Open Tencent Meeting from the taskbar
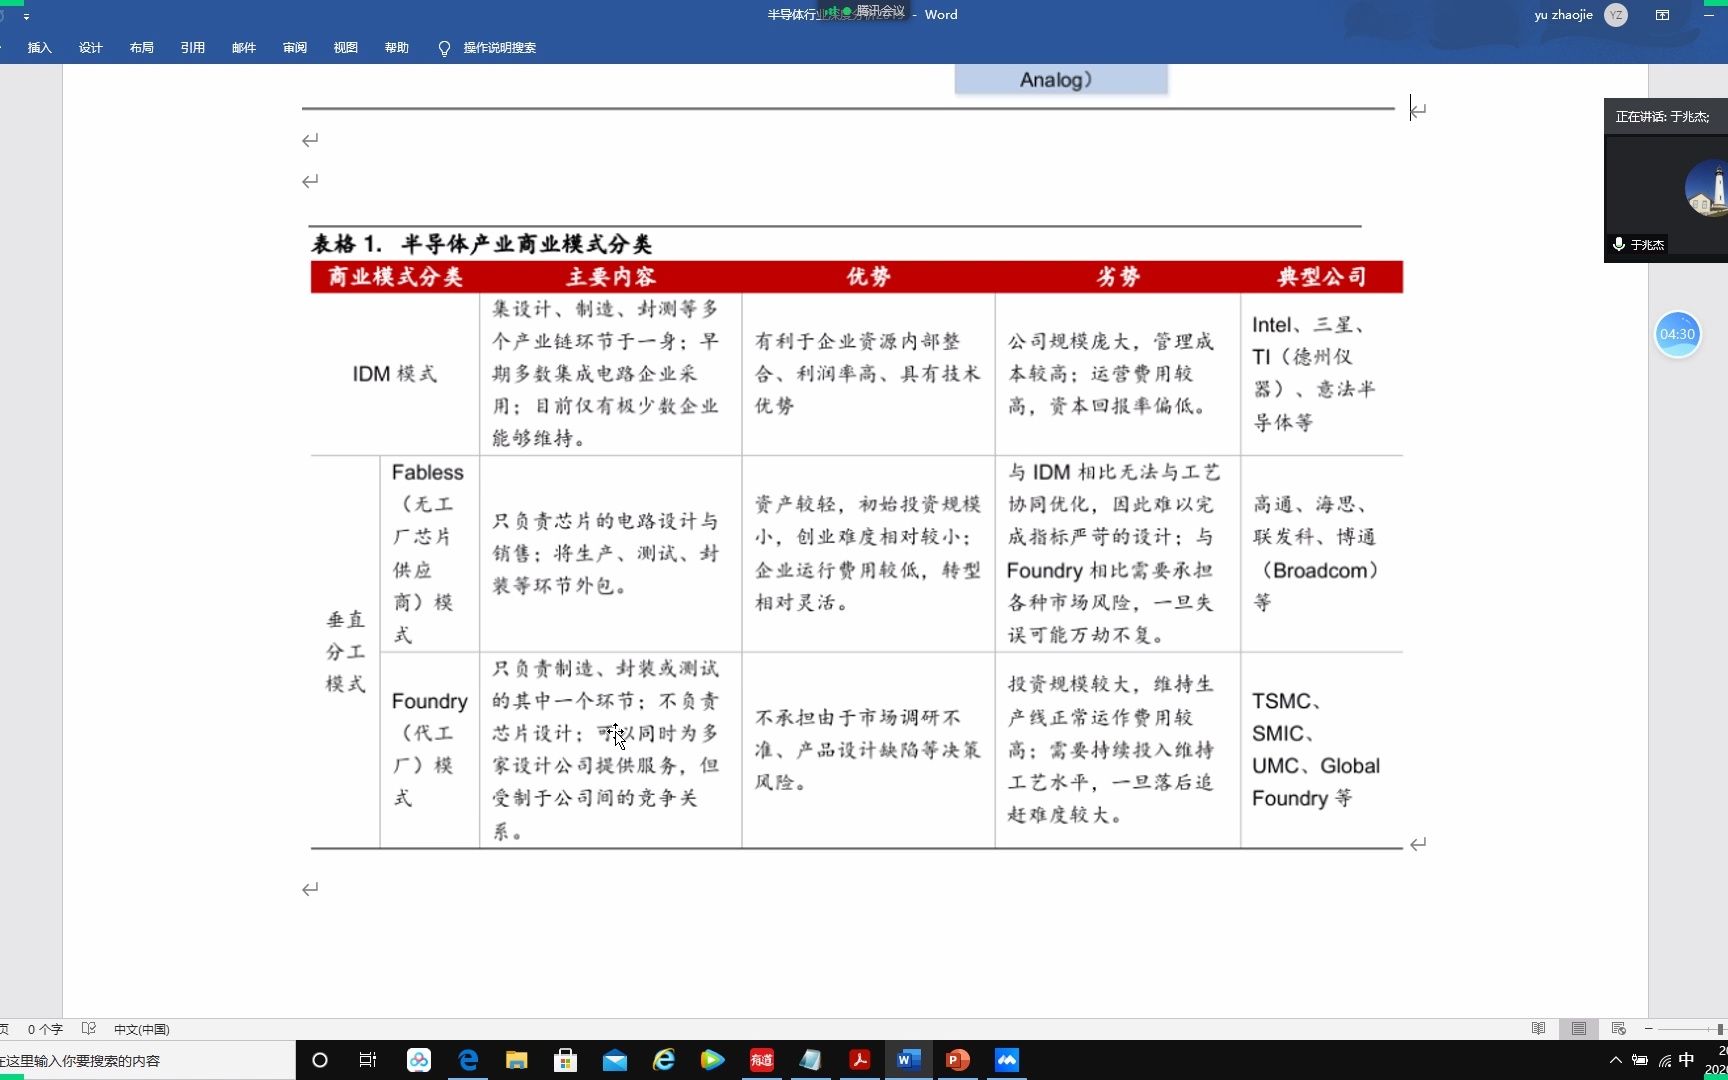Viewport: 1728px width, 1080px height. tap(1006, 1060)
